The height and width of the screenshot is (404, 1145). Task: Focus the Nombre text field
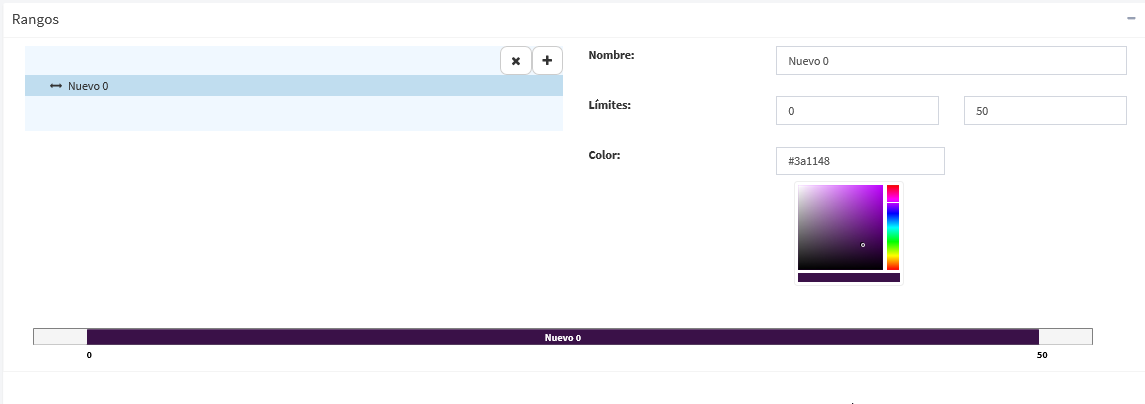[x=951, y=61]
